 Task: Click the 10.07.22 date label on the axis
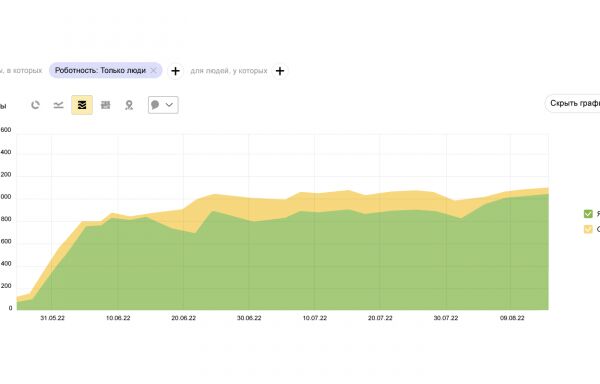tap(315, 318)
